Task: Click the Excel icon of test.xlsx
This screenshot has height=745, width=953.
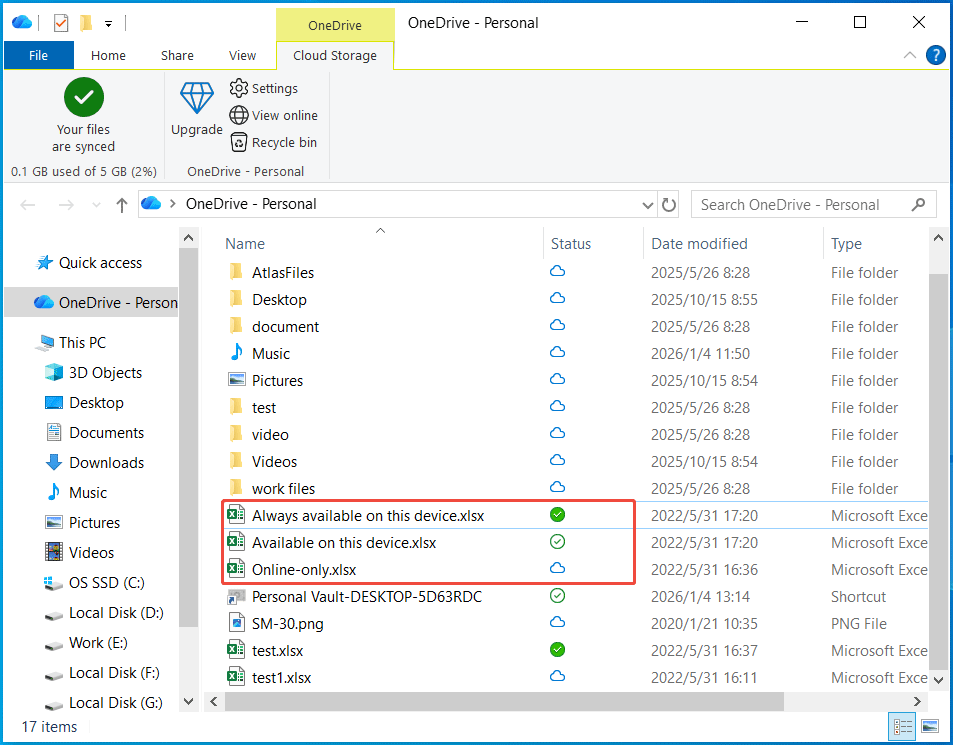Action: 236,650
